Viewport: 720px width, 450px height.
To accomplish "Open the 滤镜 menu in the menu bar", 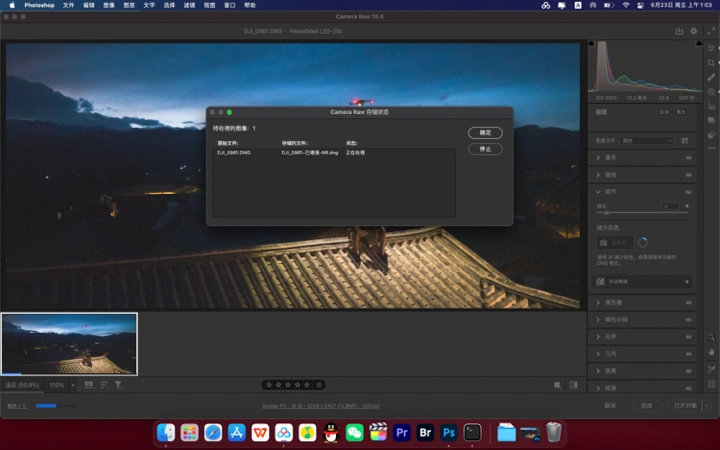I will pos(190,5).
